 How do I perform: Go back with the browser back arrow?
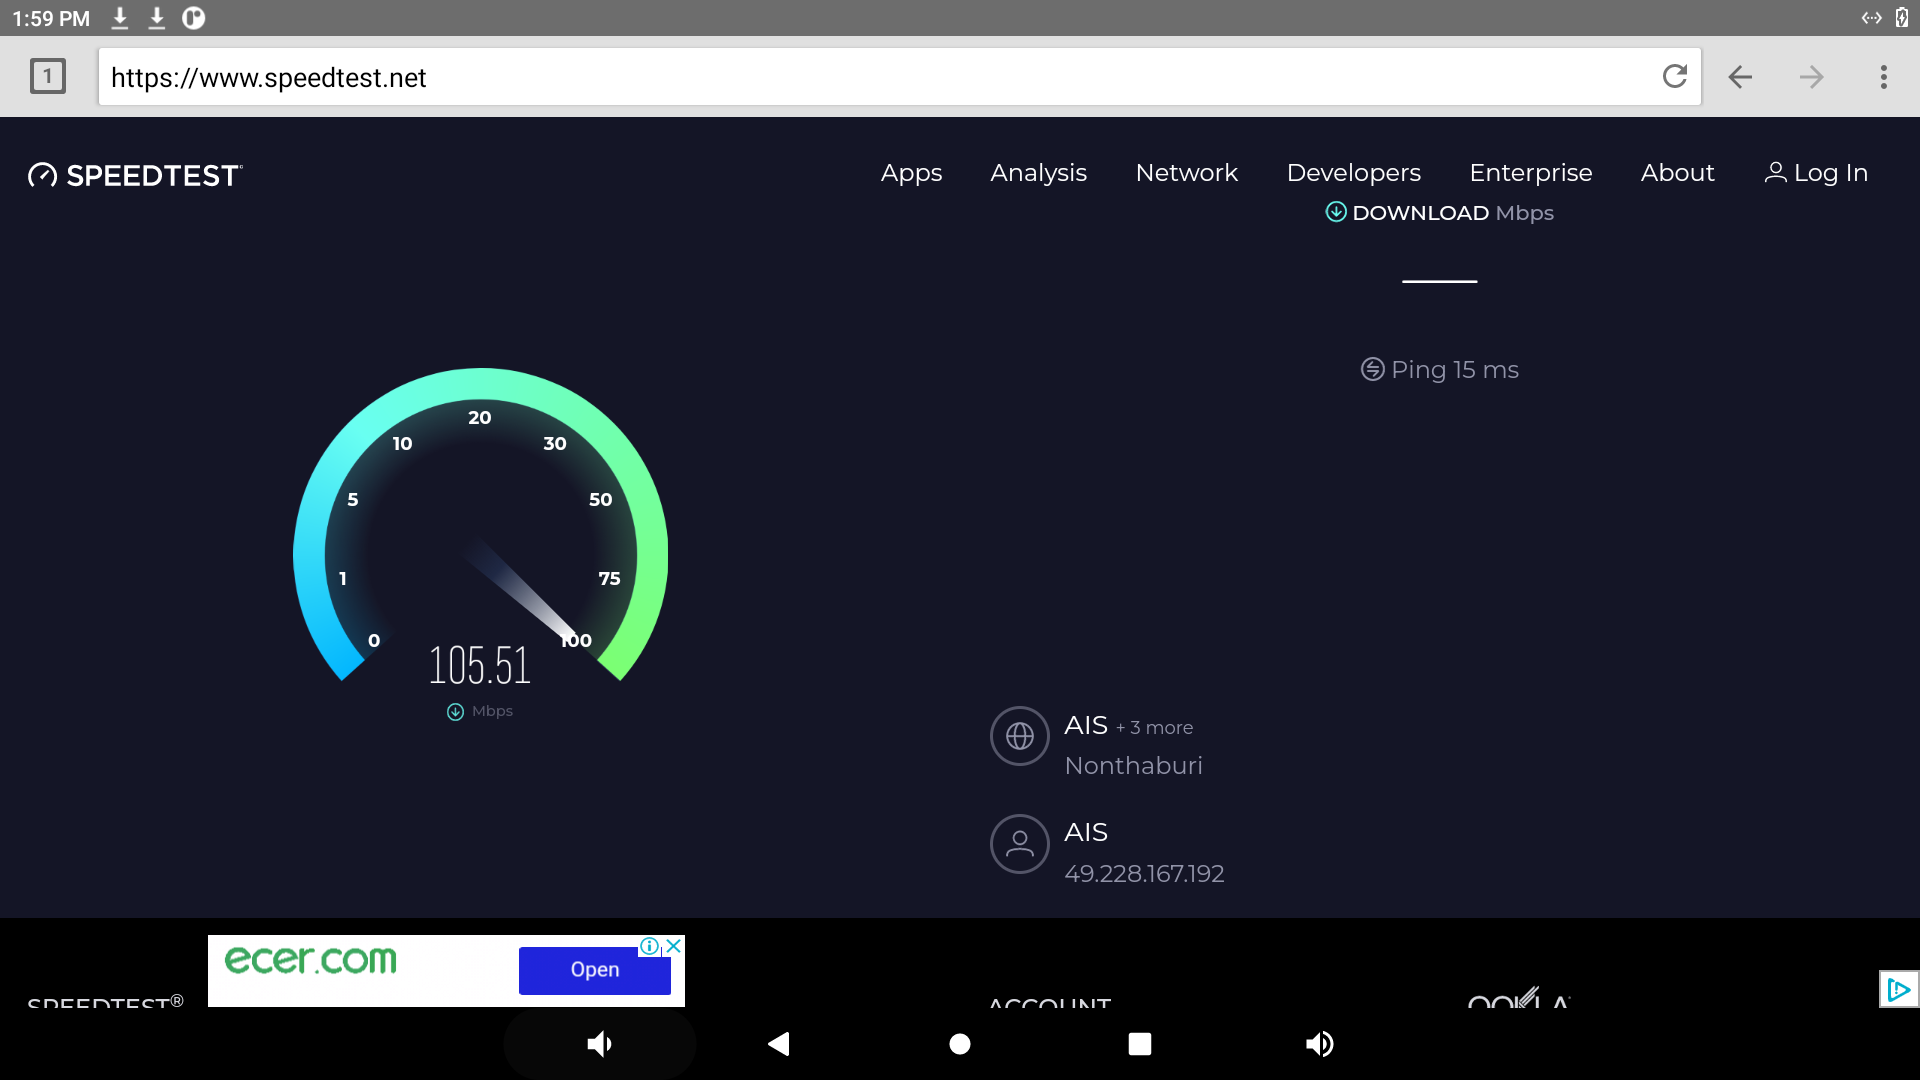pos(1740,77)
